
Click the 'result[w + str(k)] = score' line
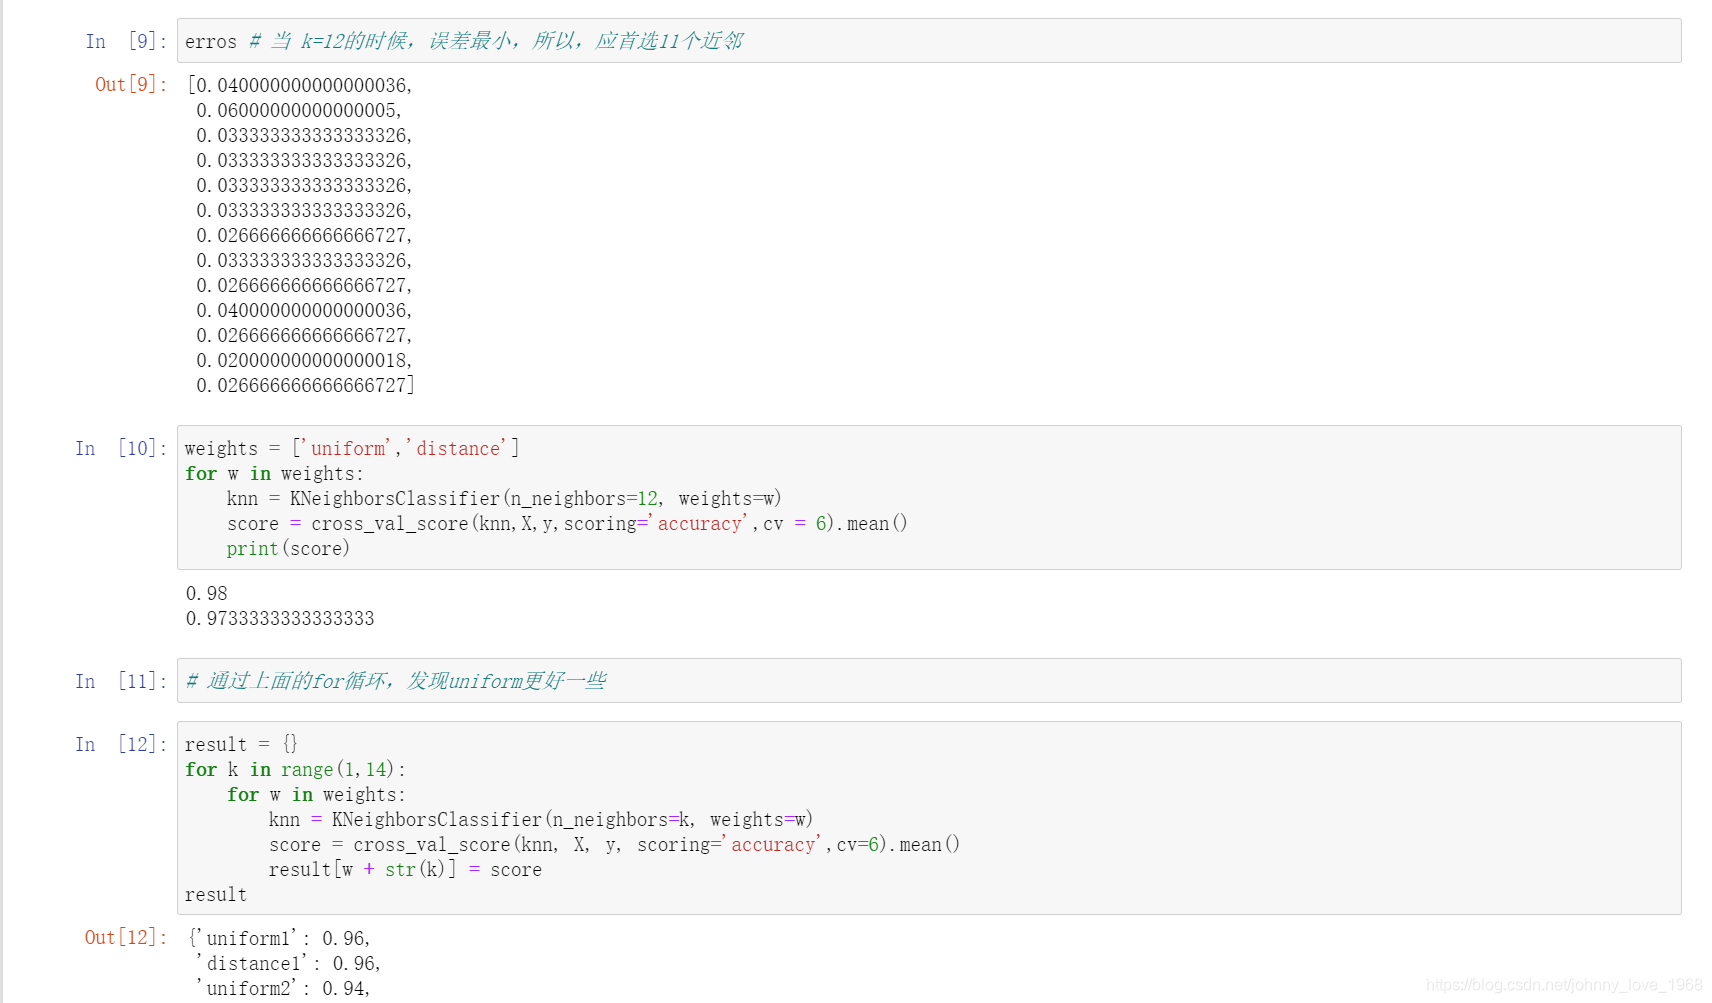tap(405, 870)
